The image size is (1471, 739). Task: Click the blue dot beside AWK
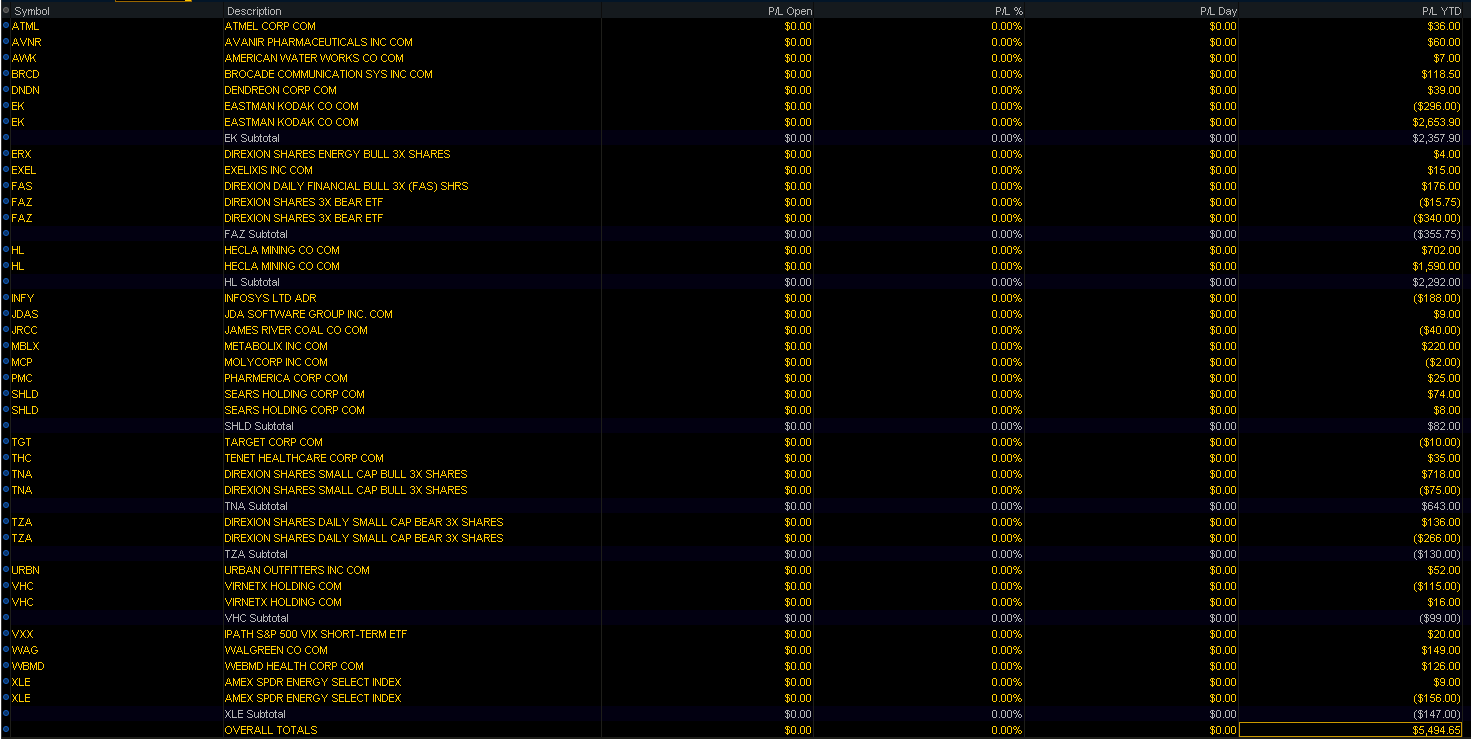tap(6, 58)
